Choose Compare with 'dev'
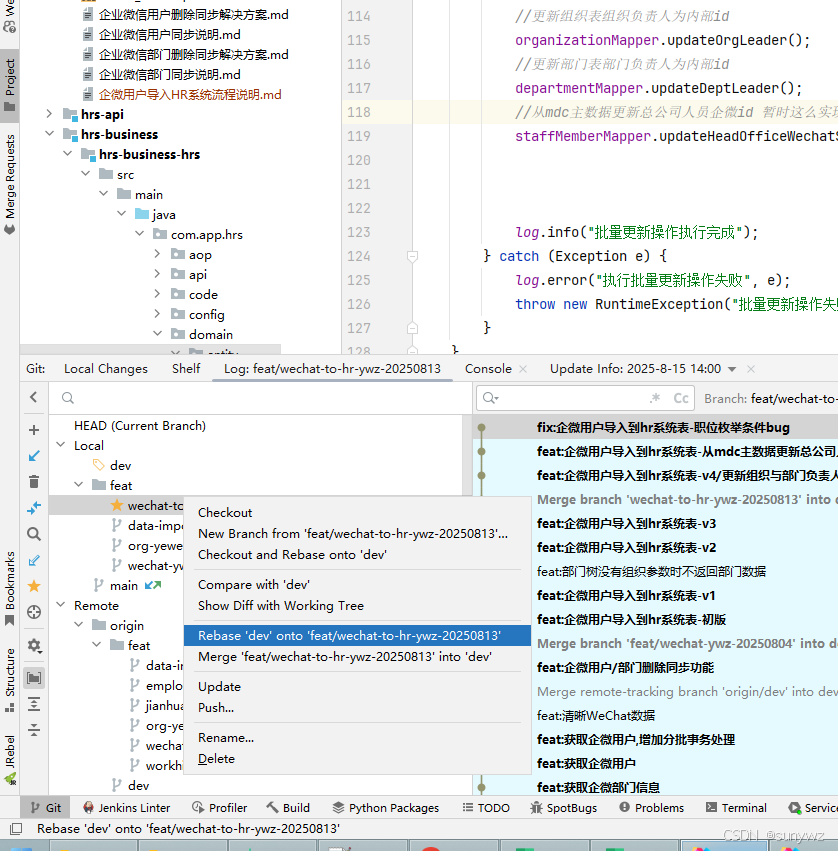This screenshot has height=851, width=838. 357,585
